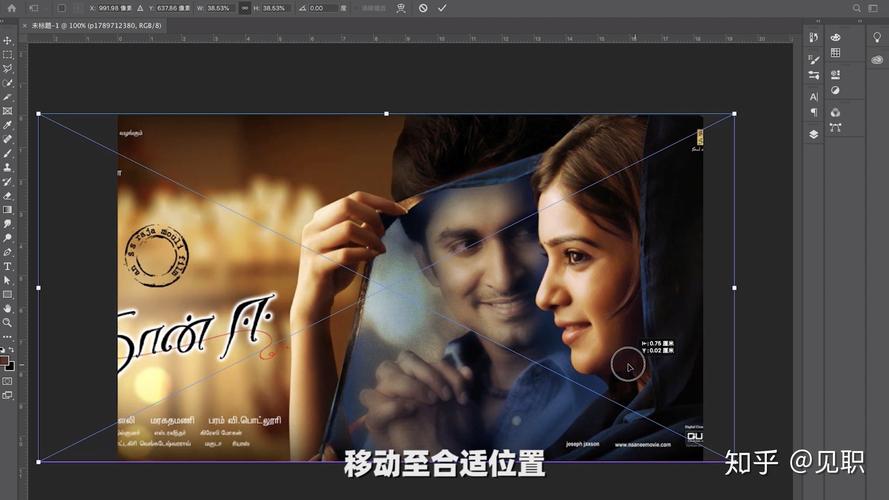The image size is (889, 500).
Task: Open the Swatches grid panel icon
Action: [x=835, y=53]
